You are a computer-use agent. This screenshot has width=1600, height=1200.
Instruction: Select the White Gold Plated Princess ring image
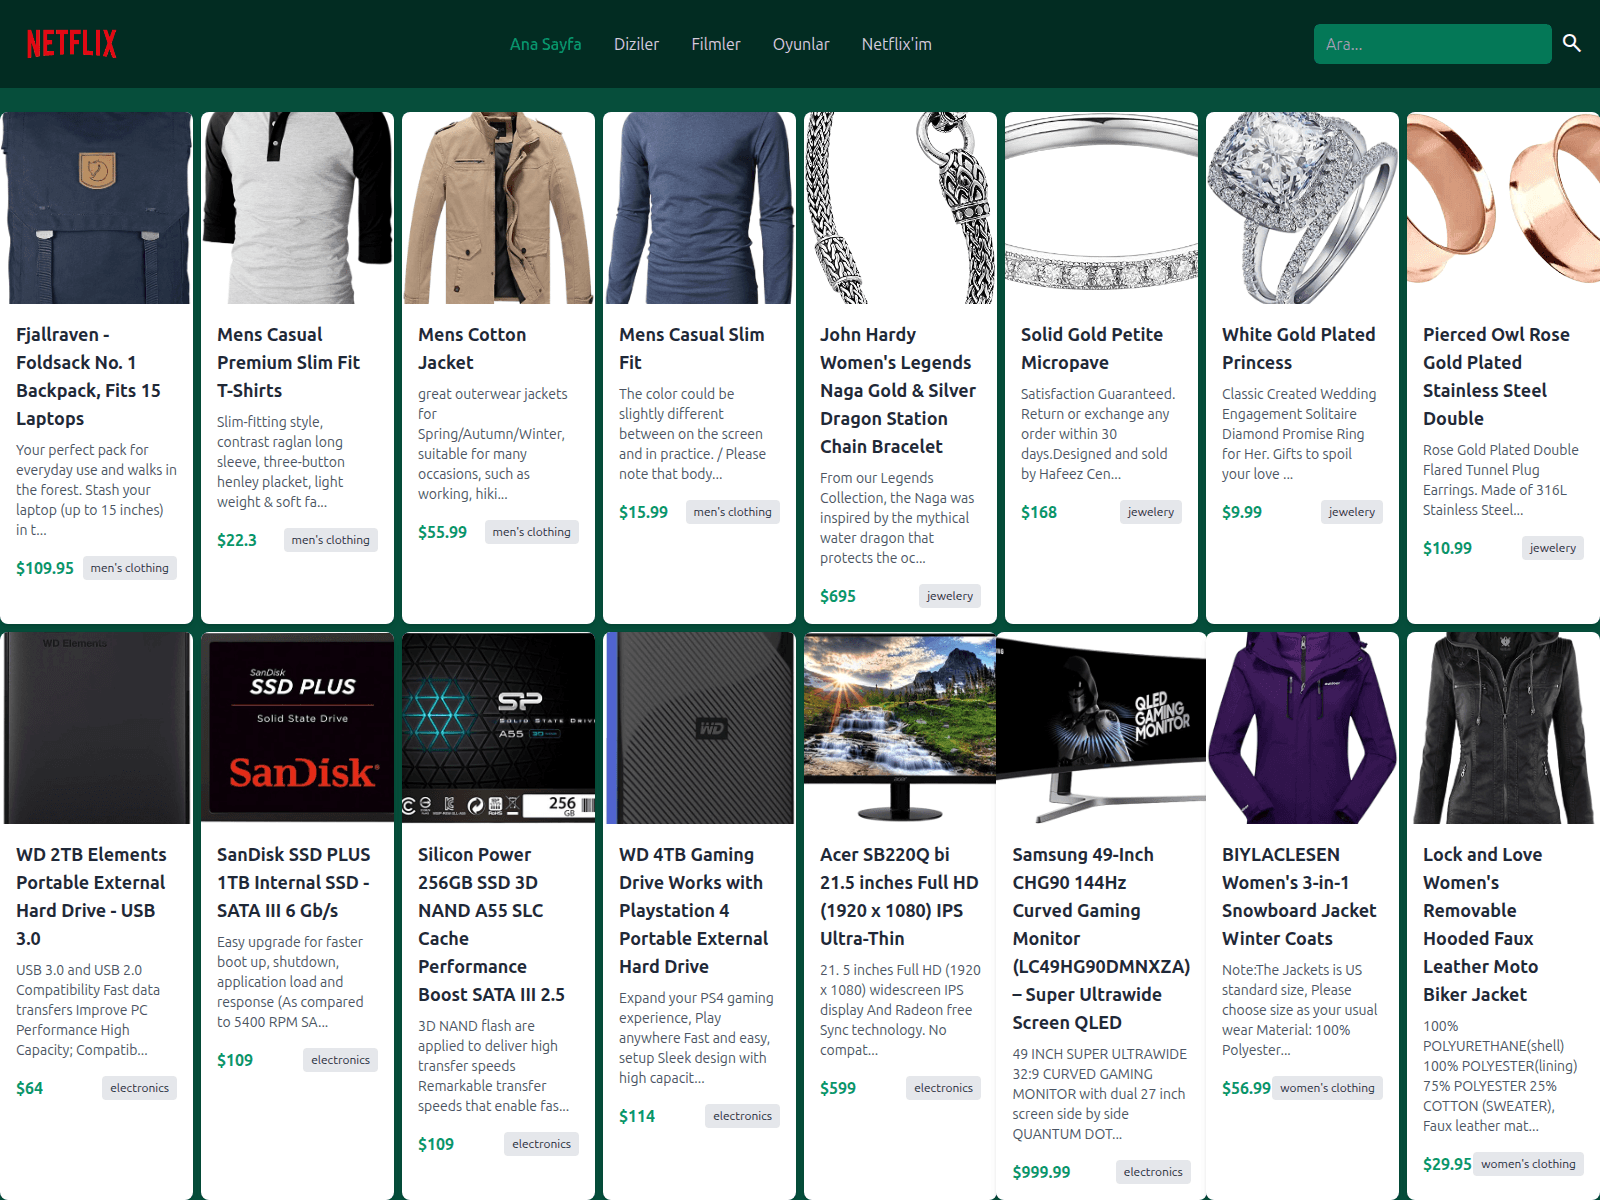point(1302,208)
